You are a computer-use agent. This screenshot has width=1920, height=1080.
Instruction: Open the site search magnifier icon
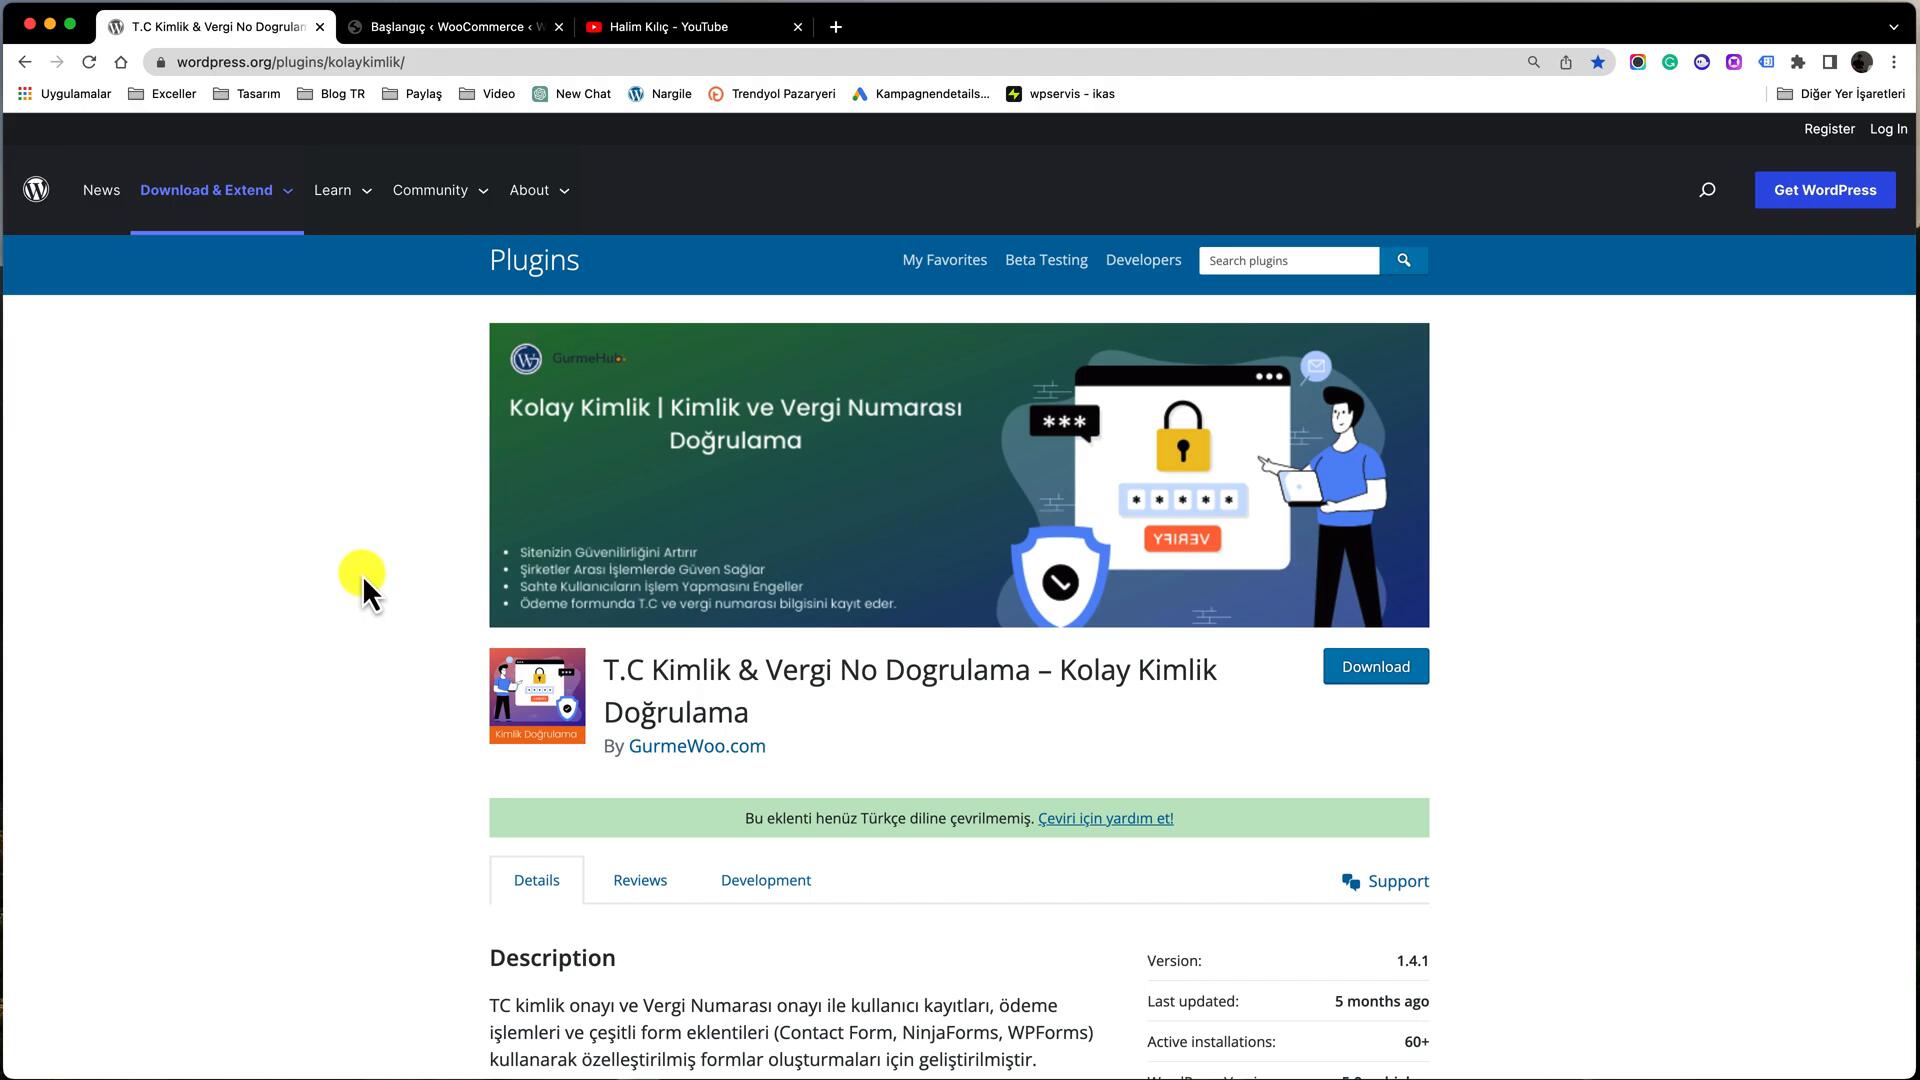click(1707, 190)
